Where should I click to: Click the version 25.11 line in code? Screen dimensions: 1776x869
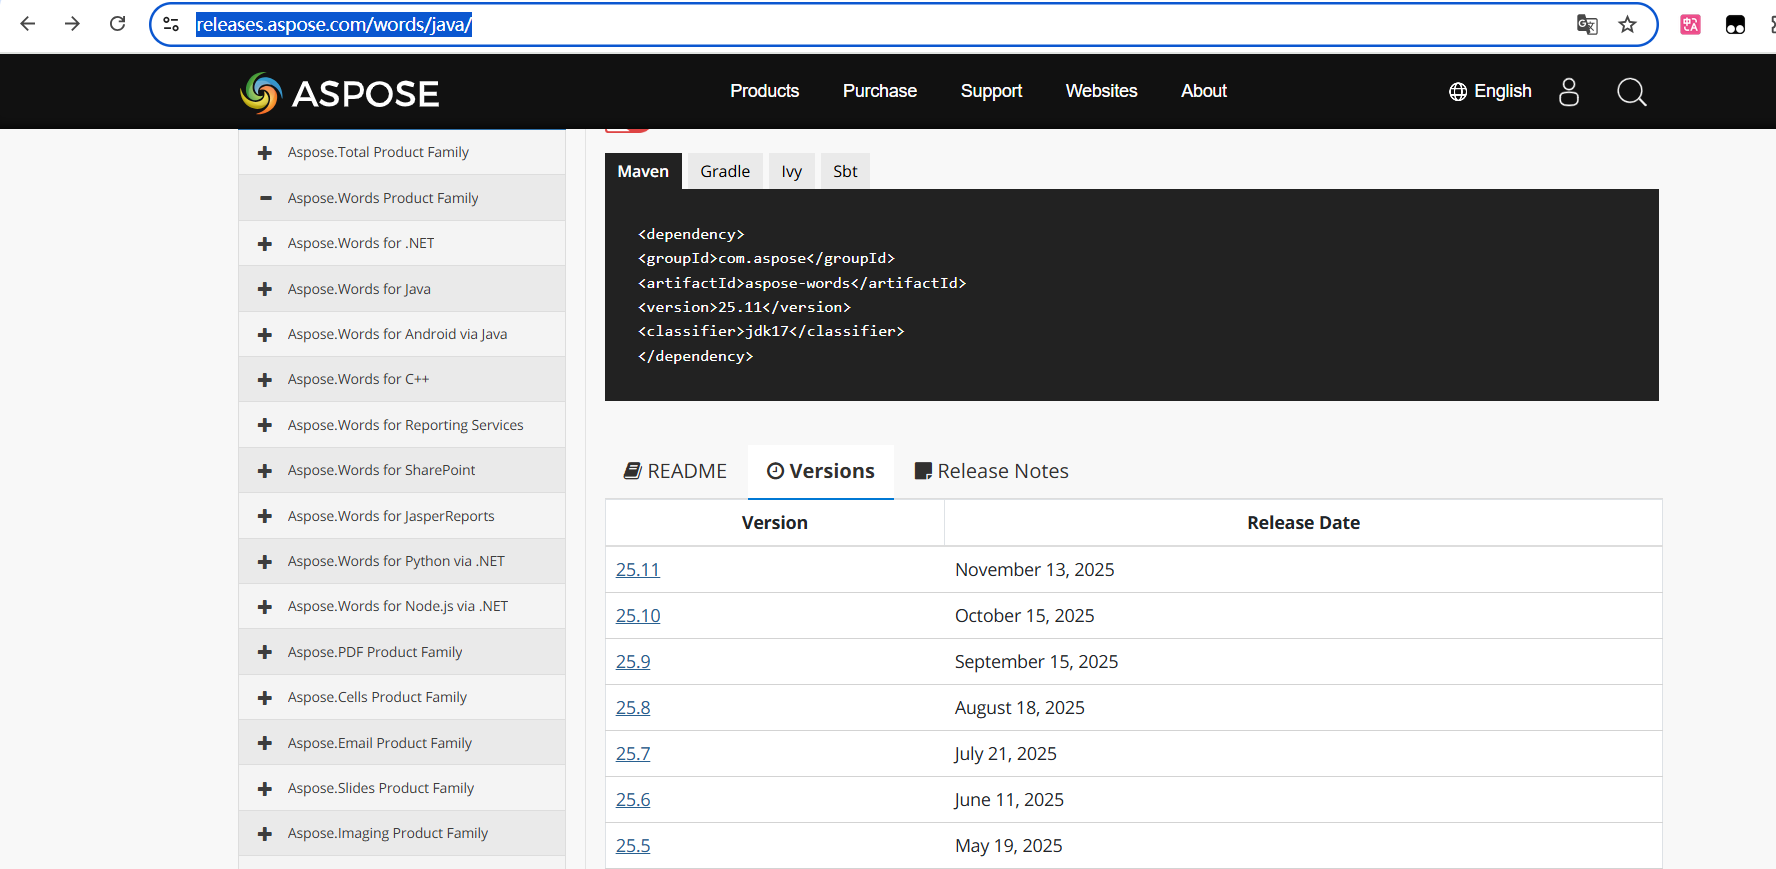tap(744, 307)
